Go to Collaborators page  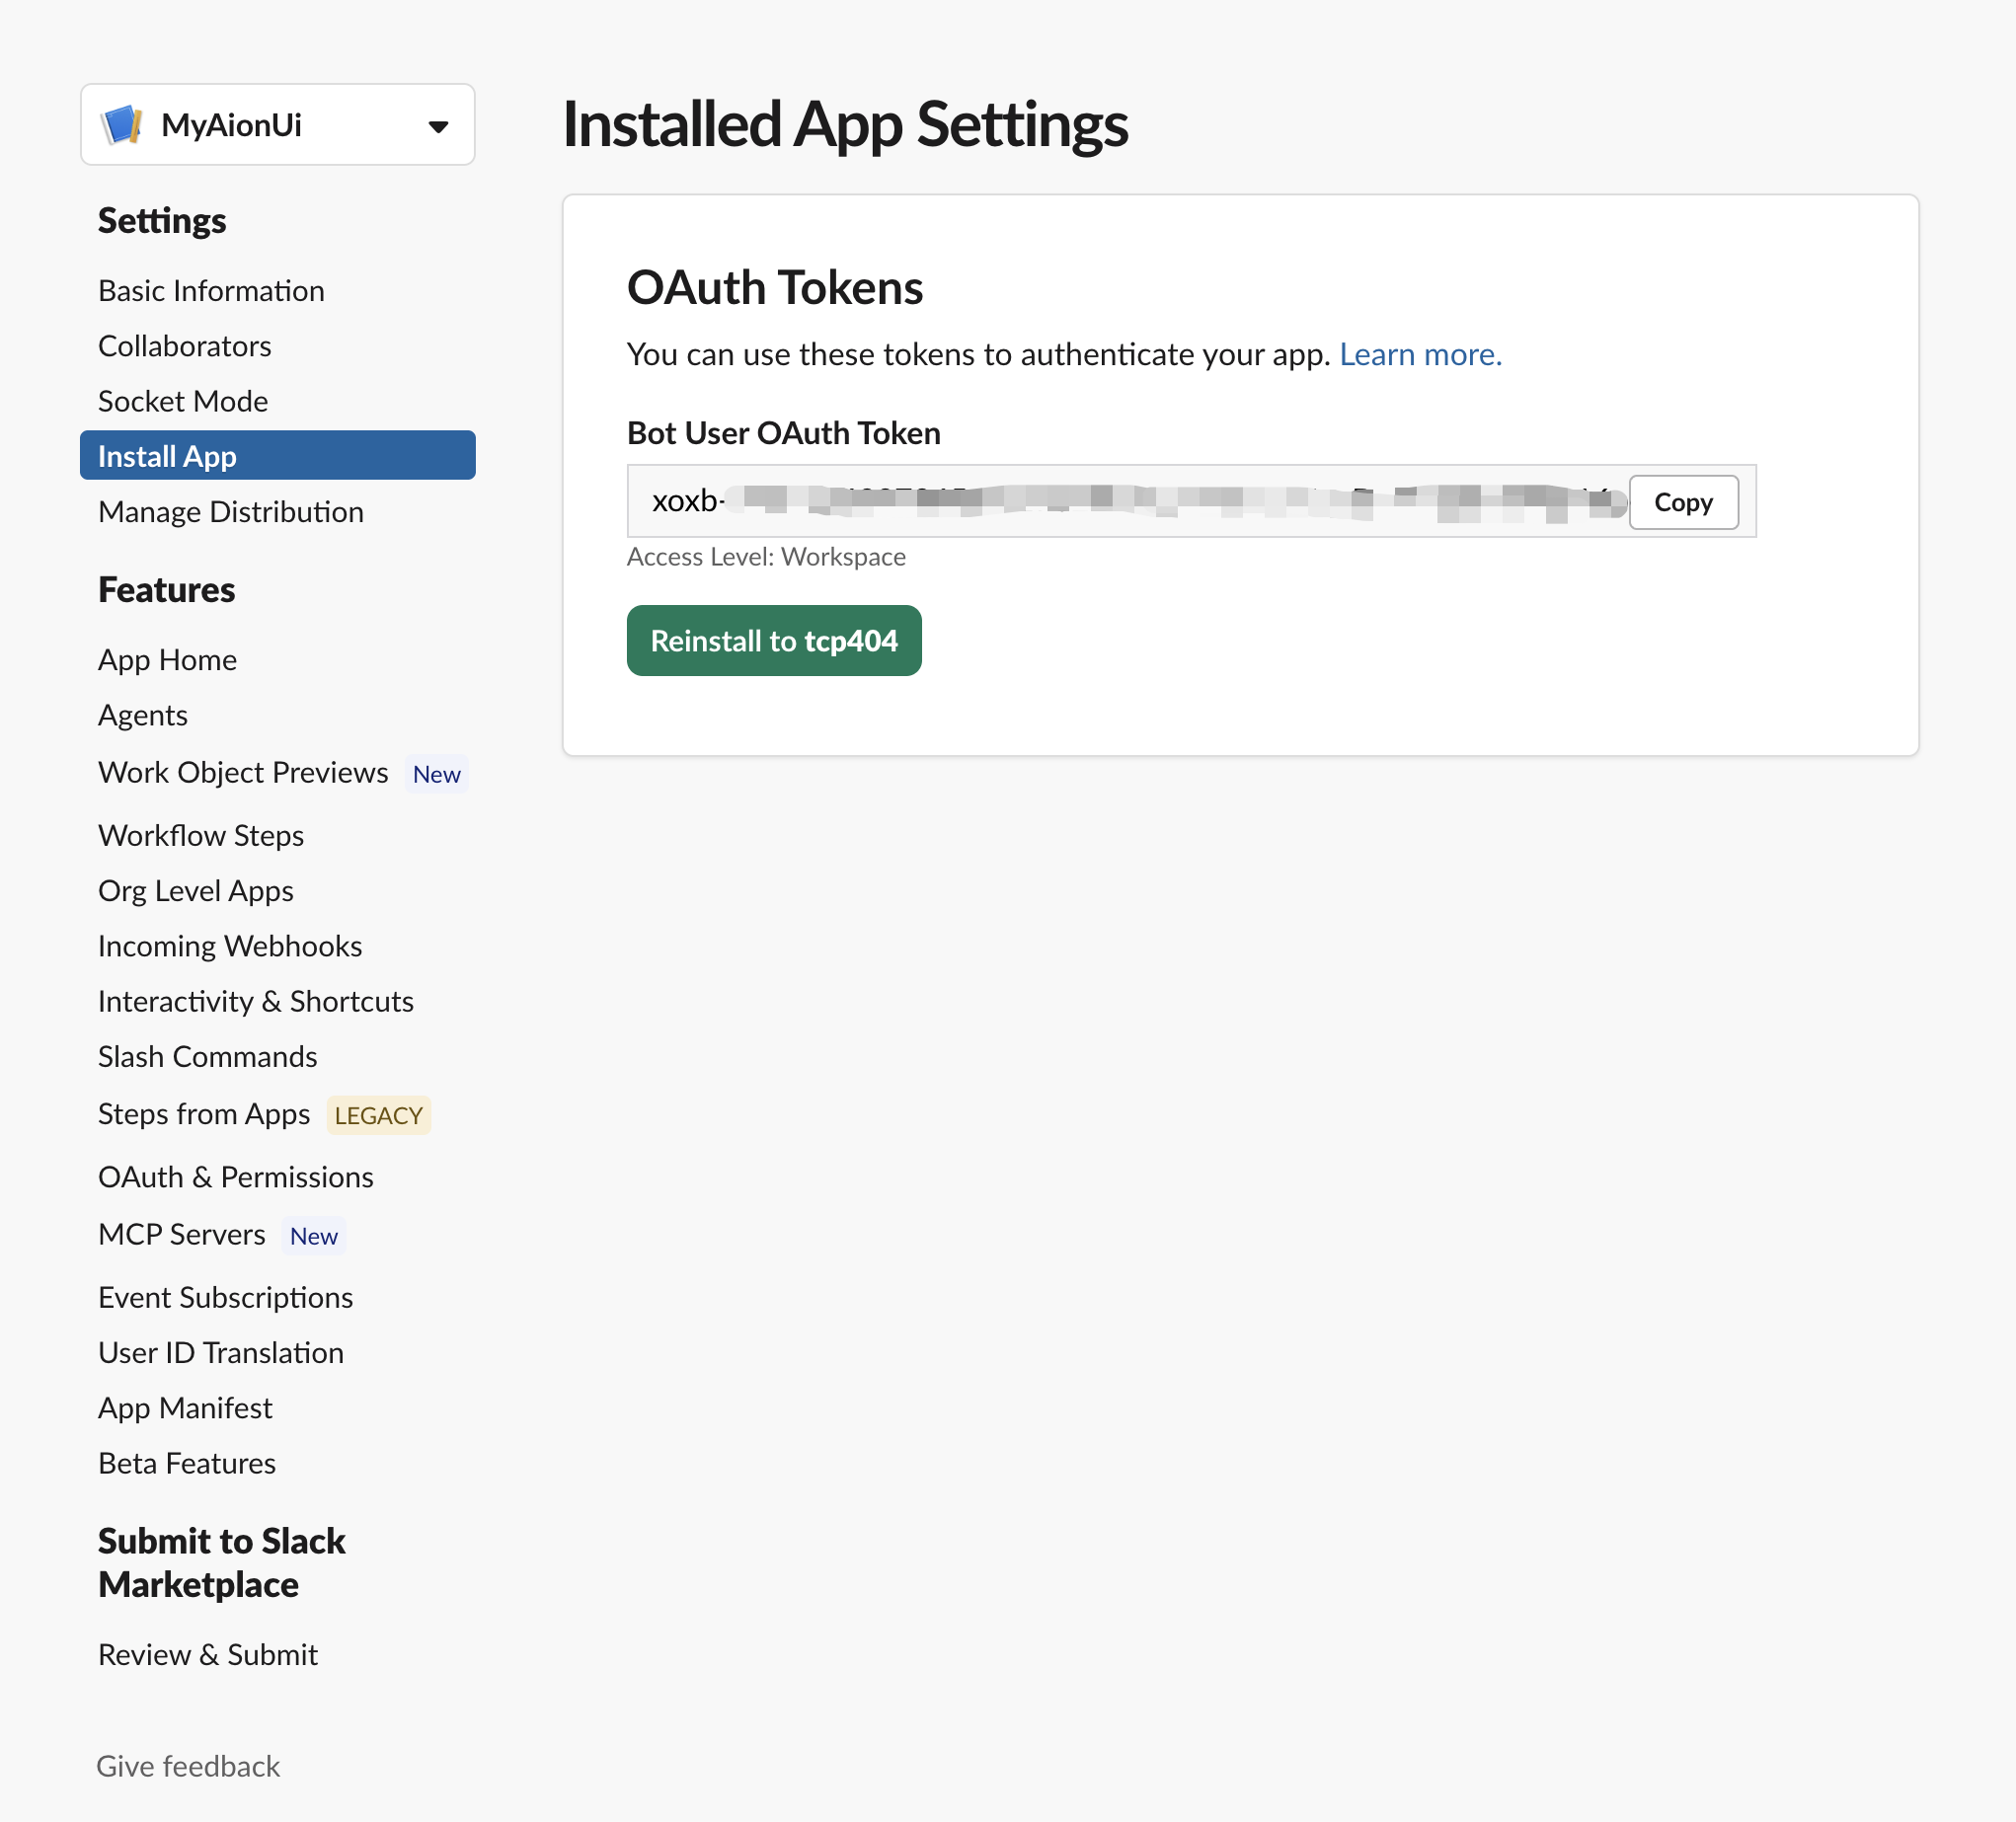(x=184, y=346)
